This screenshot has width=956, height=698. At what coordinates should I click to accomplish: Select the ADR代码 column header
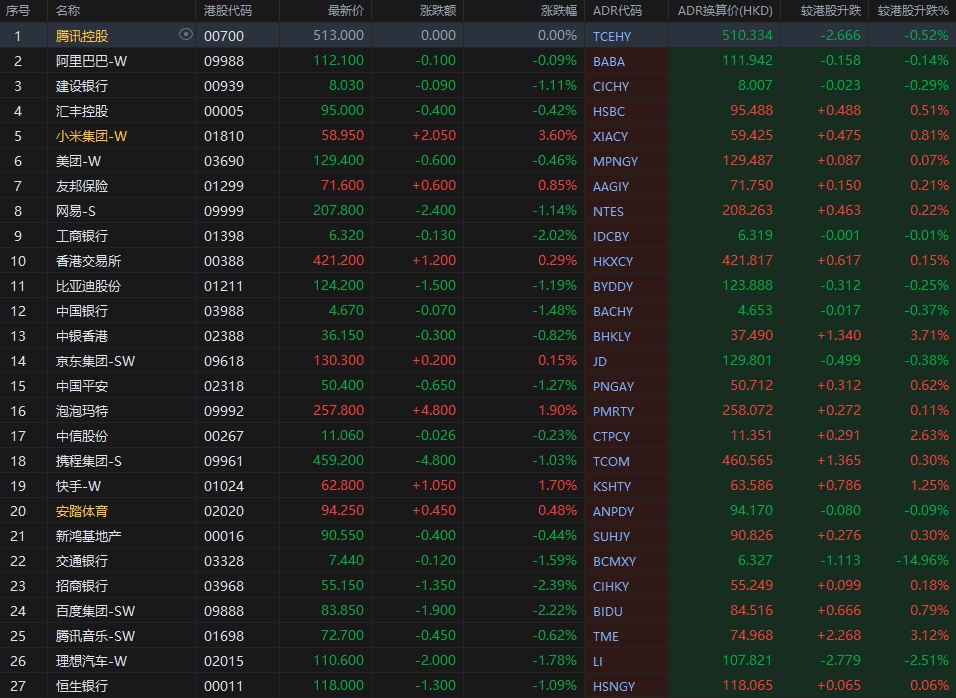point(617,10)
